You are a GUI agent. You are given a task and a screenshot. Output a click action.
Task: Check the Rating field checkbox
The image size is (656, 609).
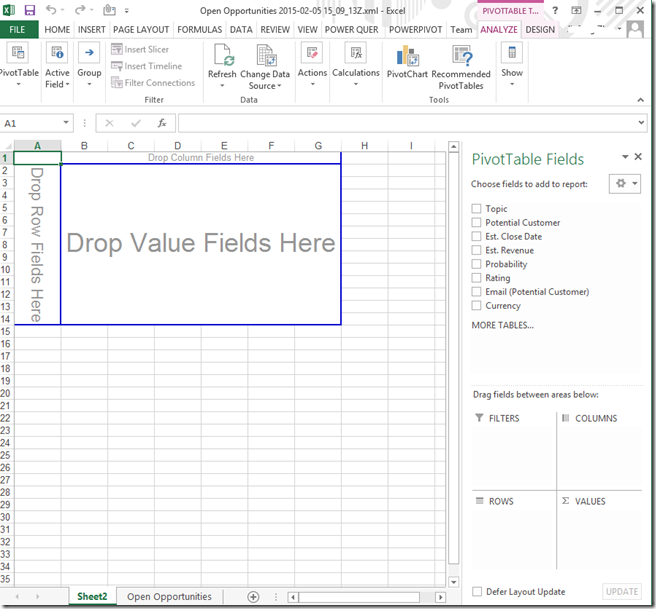click(476, 278)
